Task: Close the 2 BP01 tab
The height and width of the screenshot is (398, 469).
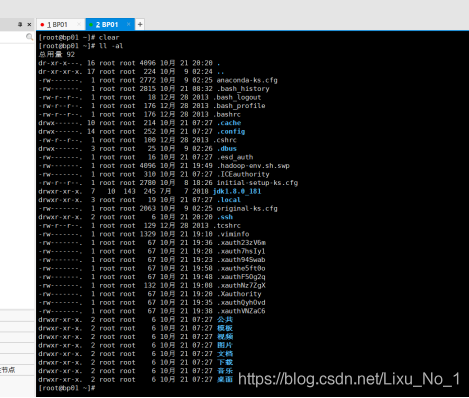Action: click(x=128, y=24)
